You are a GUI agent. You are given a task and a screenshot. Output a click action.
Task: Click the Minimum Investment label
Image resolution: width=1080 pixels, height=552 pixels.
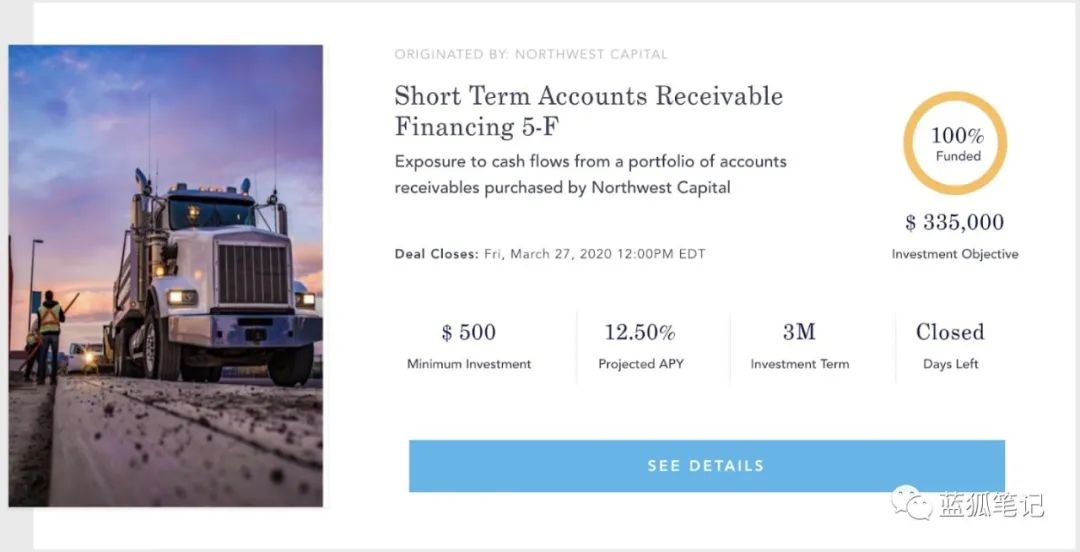tap(468, 364)
